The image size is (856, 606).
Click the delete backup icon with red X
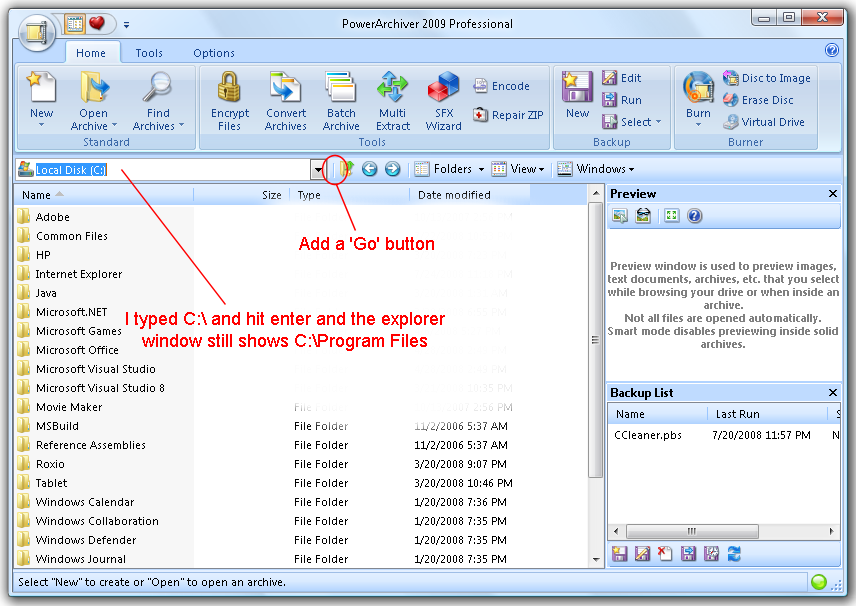point(664,554)
